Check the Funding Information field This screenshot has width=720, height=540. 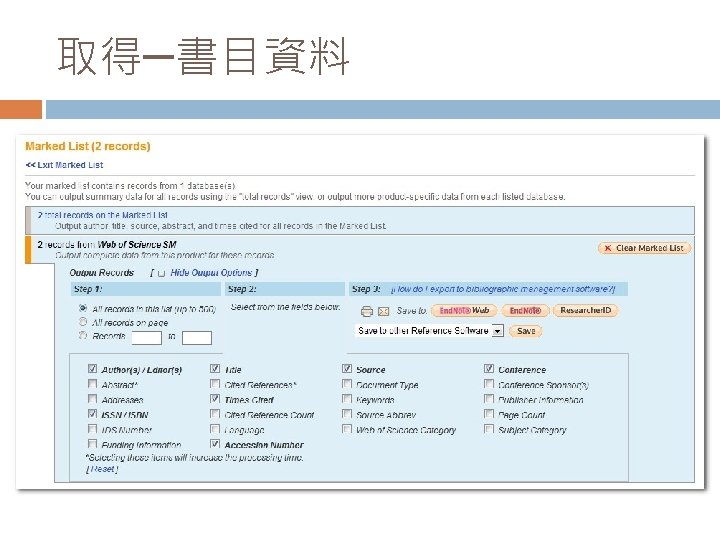(x=92, y=444)
